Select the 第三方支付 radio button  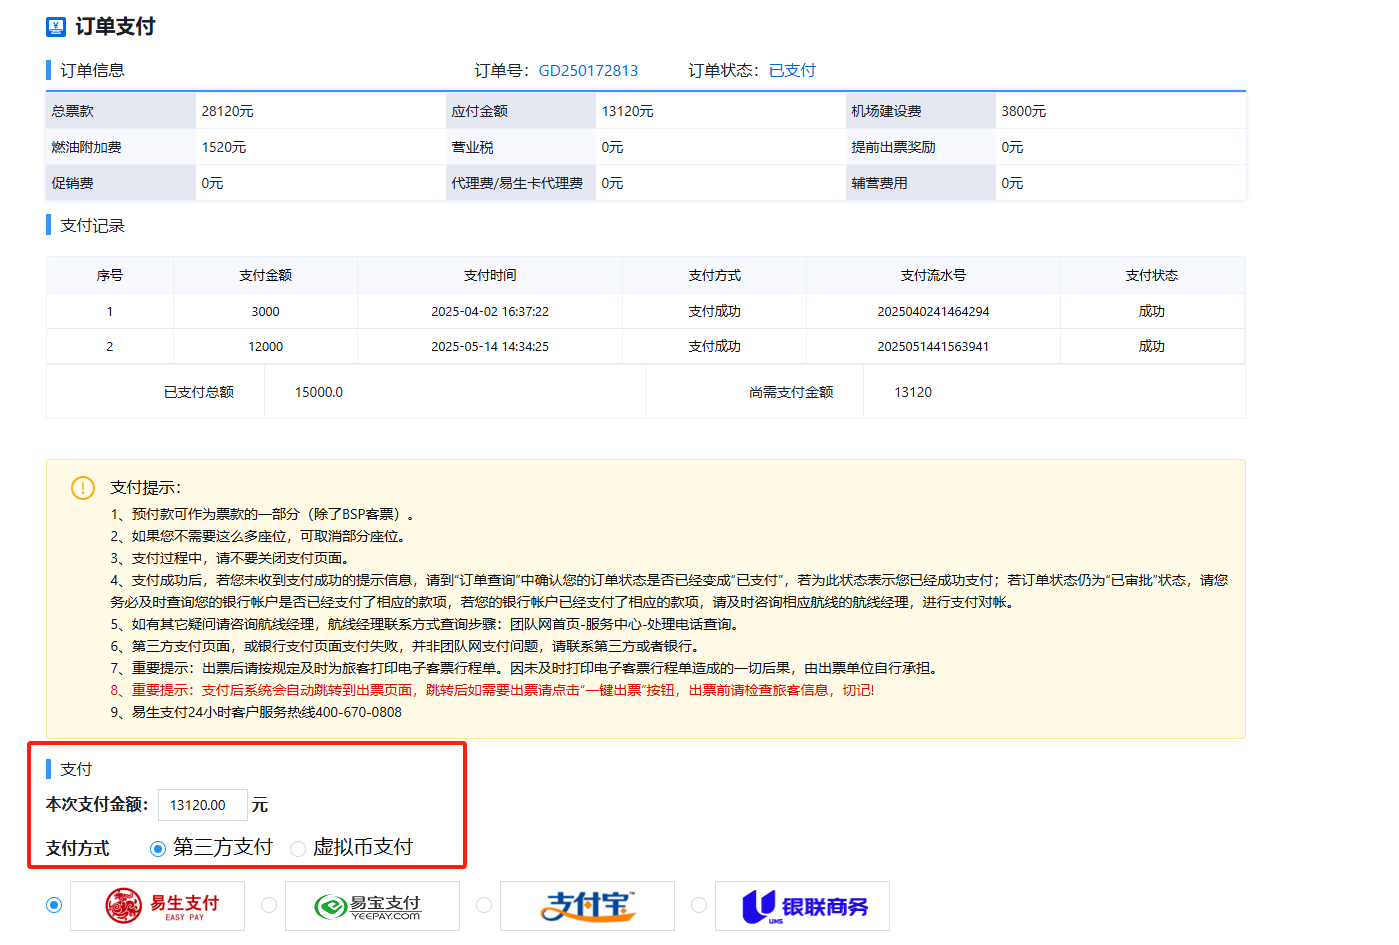coord(158,849)
